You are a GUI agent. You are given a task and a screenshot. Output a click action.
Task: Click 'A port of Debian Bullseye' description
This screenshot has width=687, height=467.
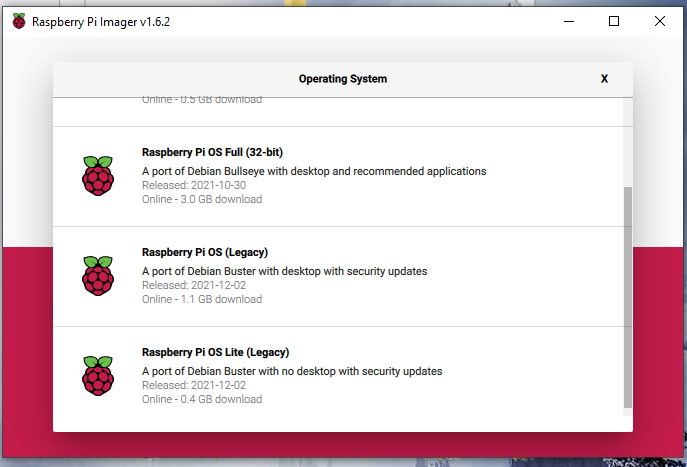[x=314, y=171]
